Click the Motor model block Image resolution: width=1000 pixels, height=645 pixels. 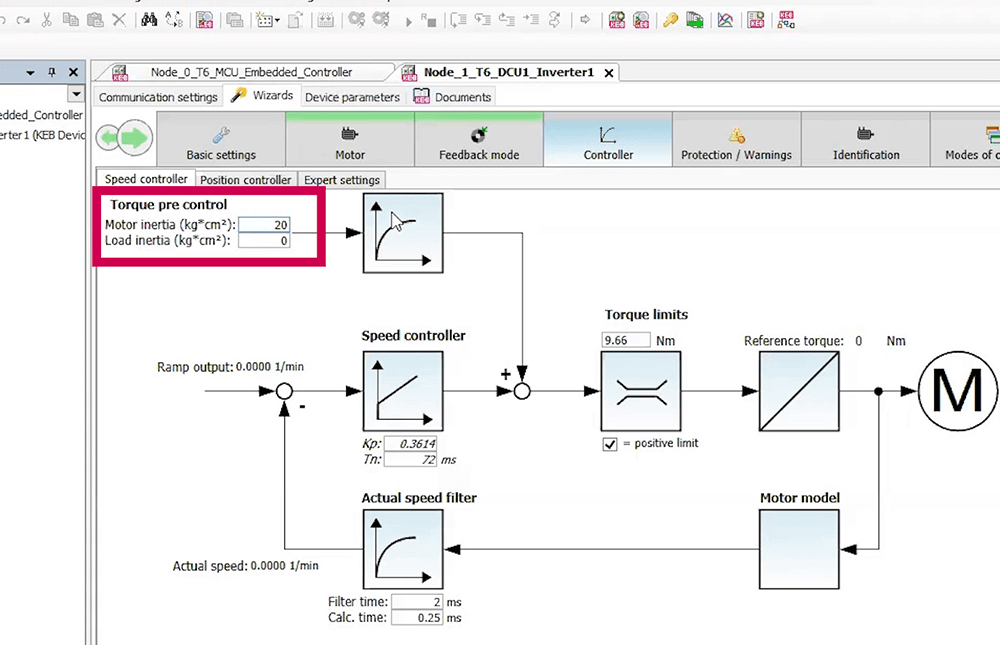coord(799,549)
